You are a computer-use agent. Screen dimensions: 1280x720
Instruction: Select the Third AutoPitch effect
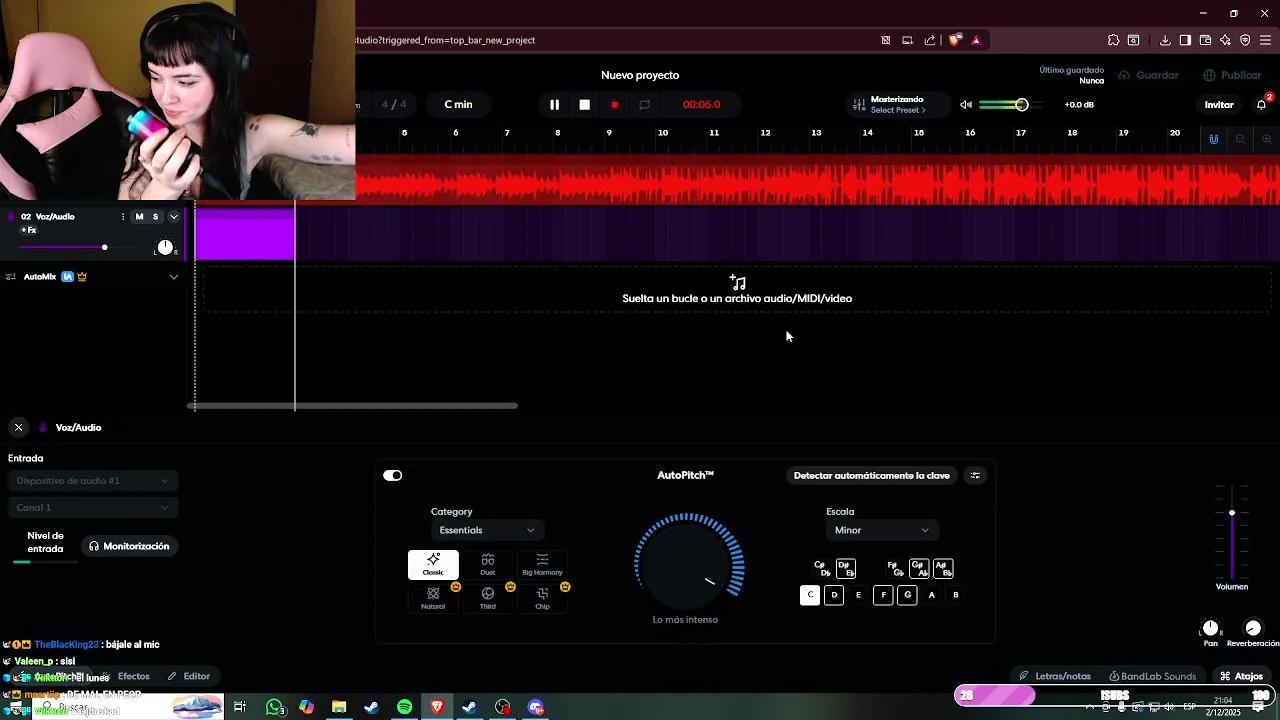(487, 599)
